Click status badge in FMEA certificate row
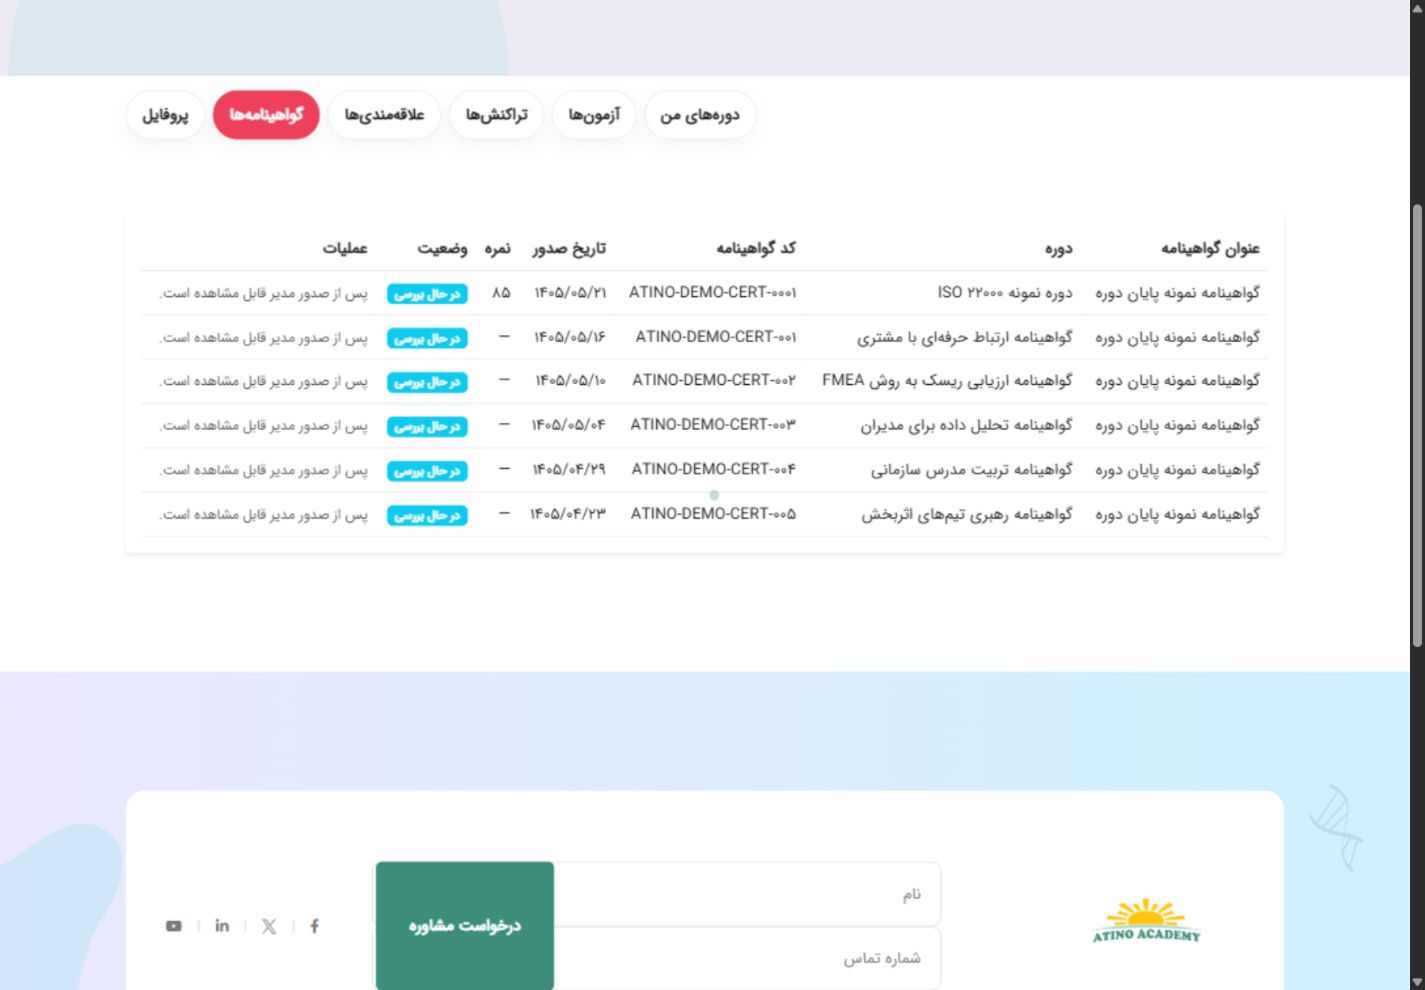Image resolution: width=1425 pixels, height=990 pixels. click(x=427, y=382)
